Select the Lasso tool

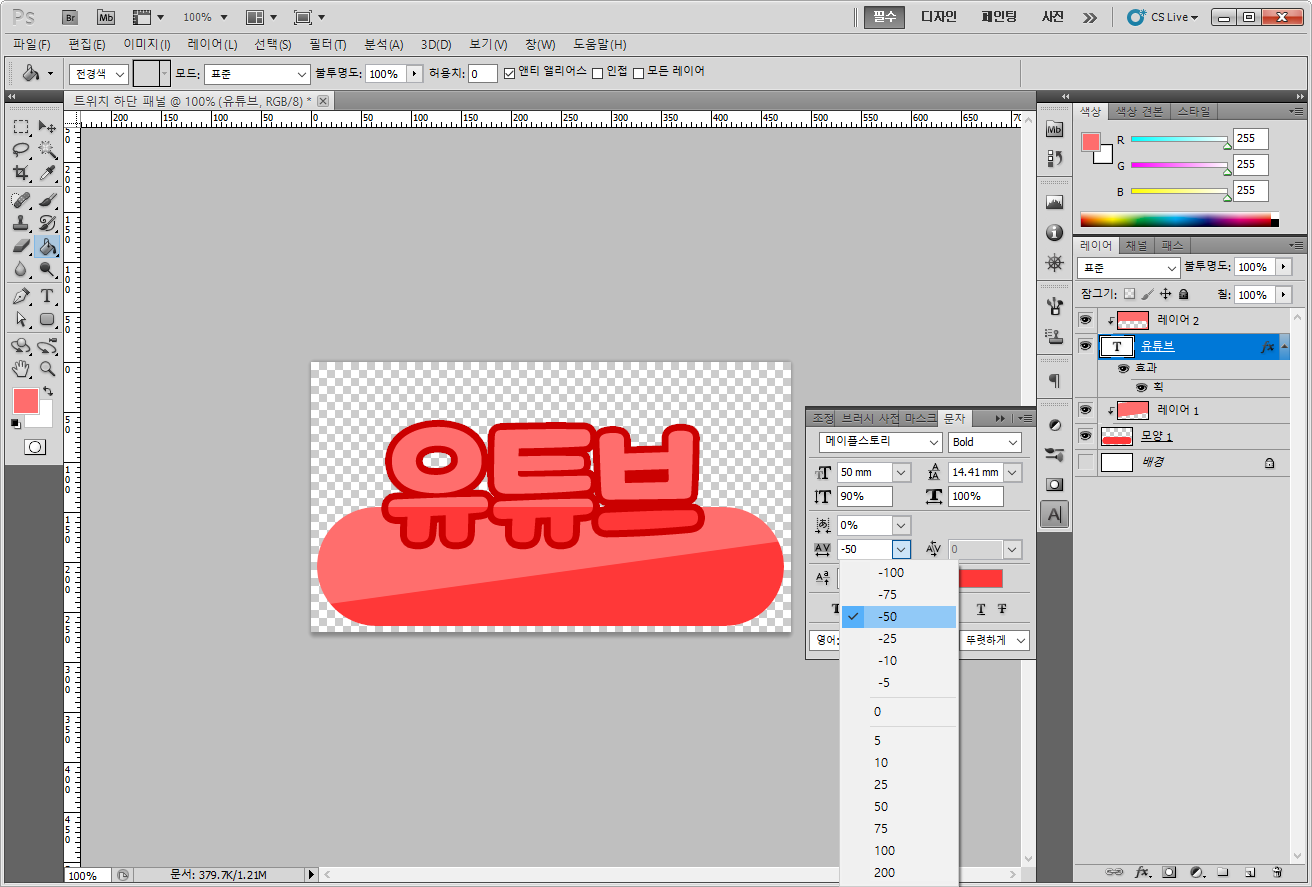(21, 150)
